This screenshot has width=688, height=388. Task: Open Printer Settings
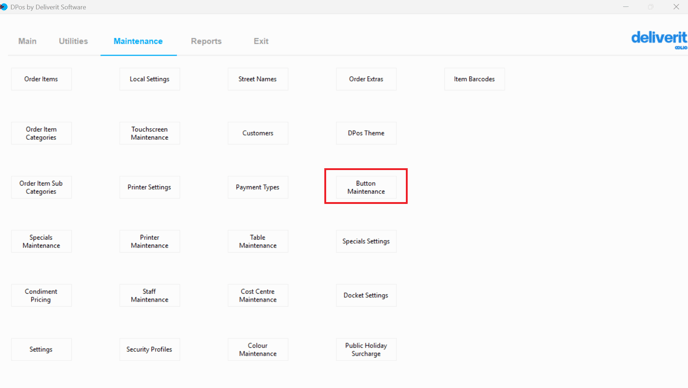pyautogui.click(x=150, y=187)
